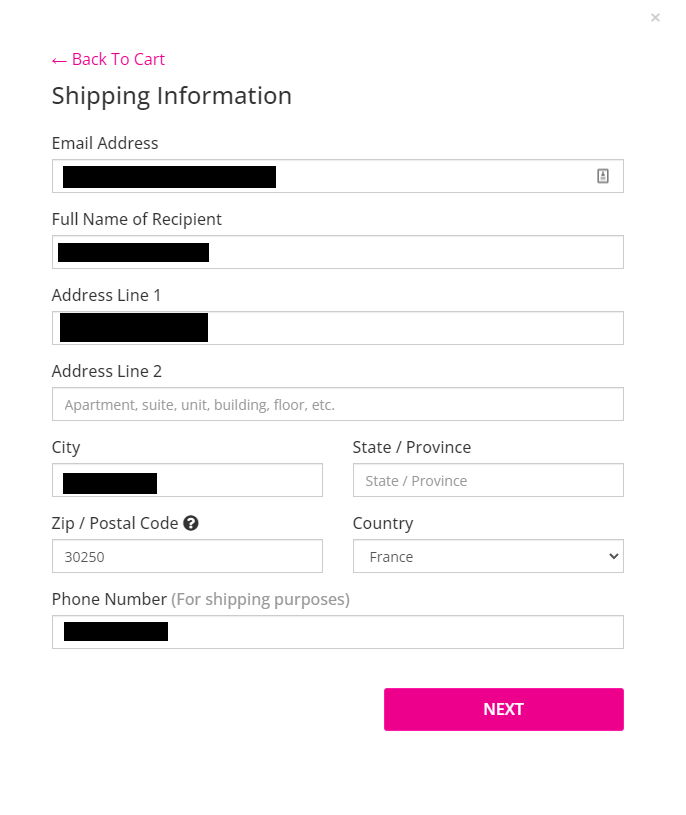Image resolution: width=686 pixels, height=815 pixels.
Task: Click the Full Name of Recipient label
Action: coord(137,219)
